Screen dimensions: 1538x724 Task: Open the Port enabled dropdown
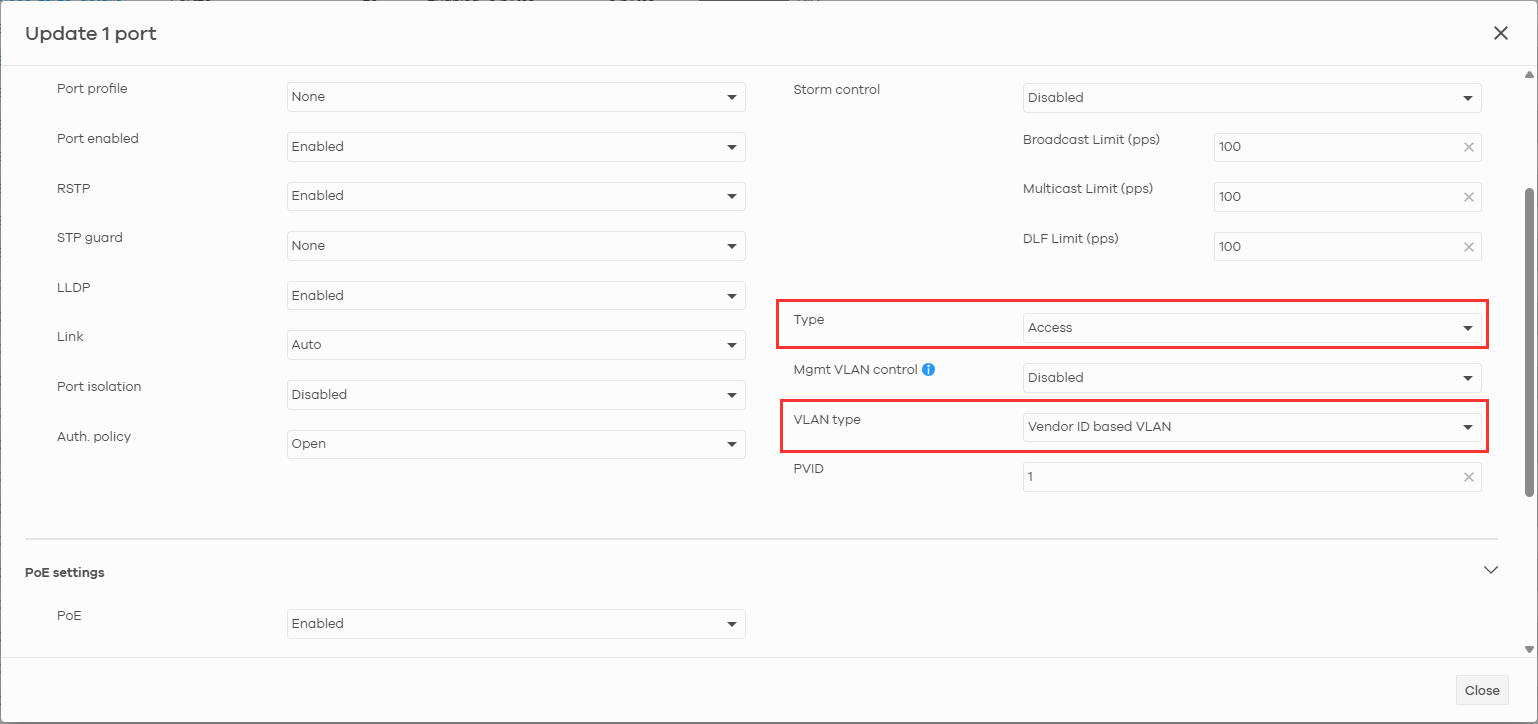516,147
